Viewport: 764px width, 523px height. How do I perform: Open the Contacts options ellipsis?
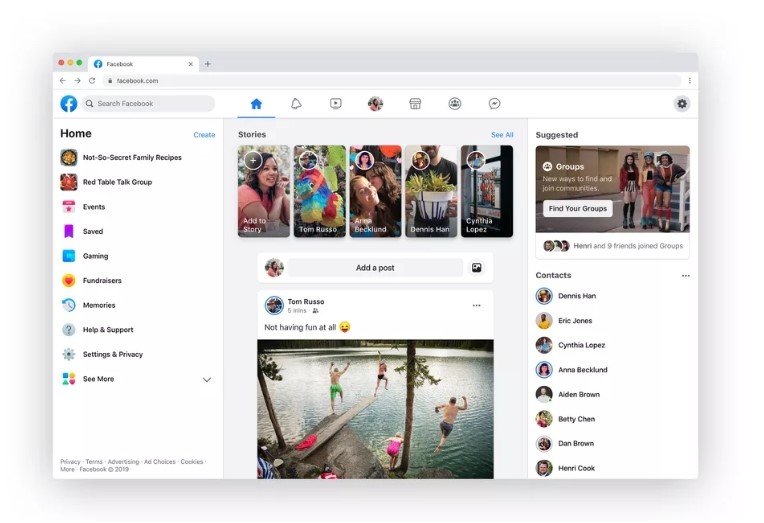[686, 276]
